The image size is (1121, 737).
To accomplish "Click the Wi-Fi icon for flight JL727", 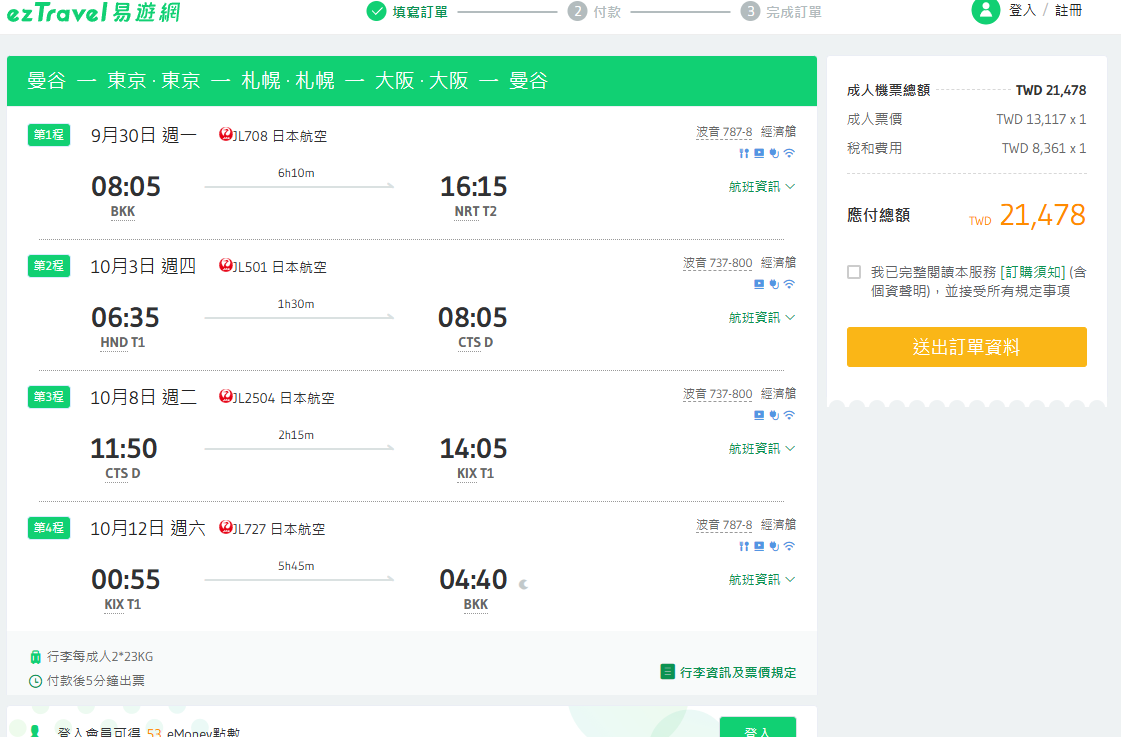I will [x=789, y=546].
